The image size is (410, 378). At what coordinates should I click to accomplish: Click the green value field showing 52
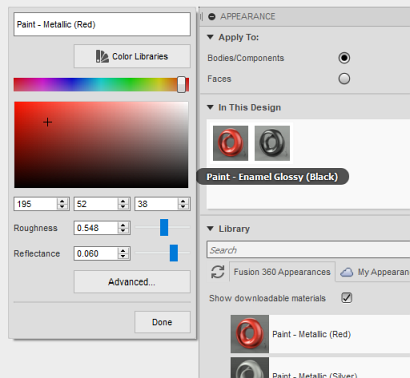(x=96, y=204)
